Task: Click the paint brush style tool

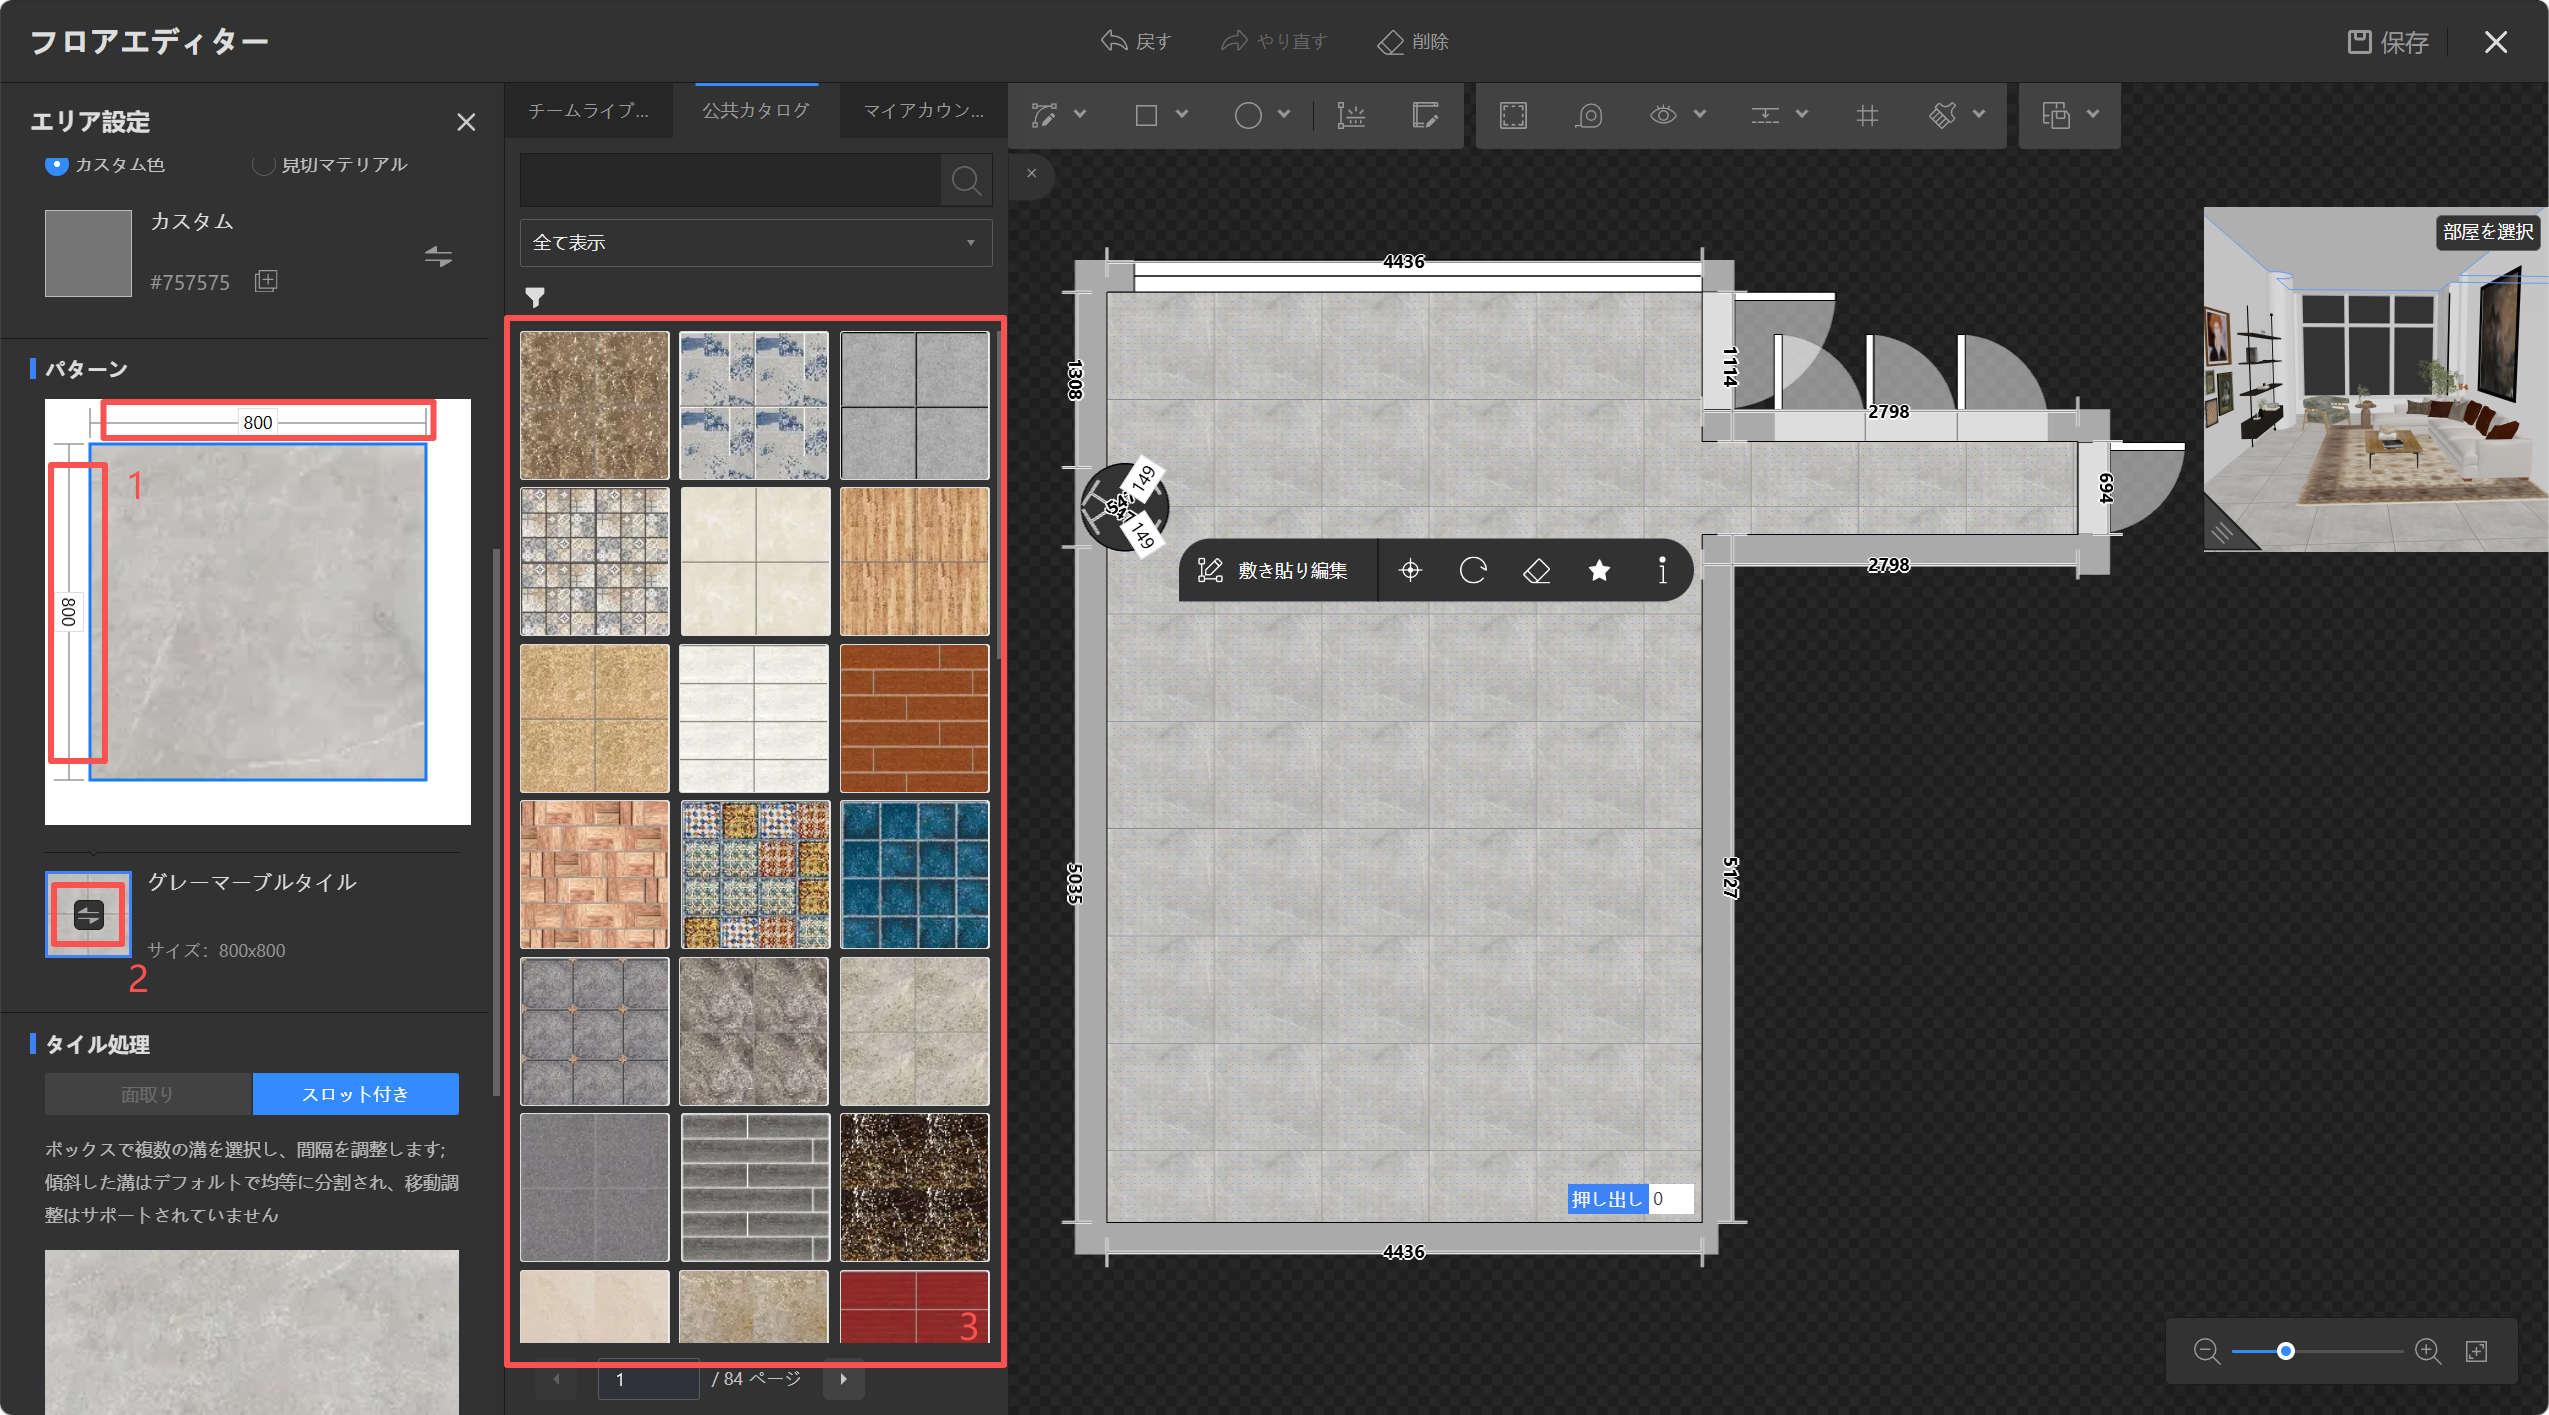Action: [1942, 115]
